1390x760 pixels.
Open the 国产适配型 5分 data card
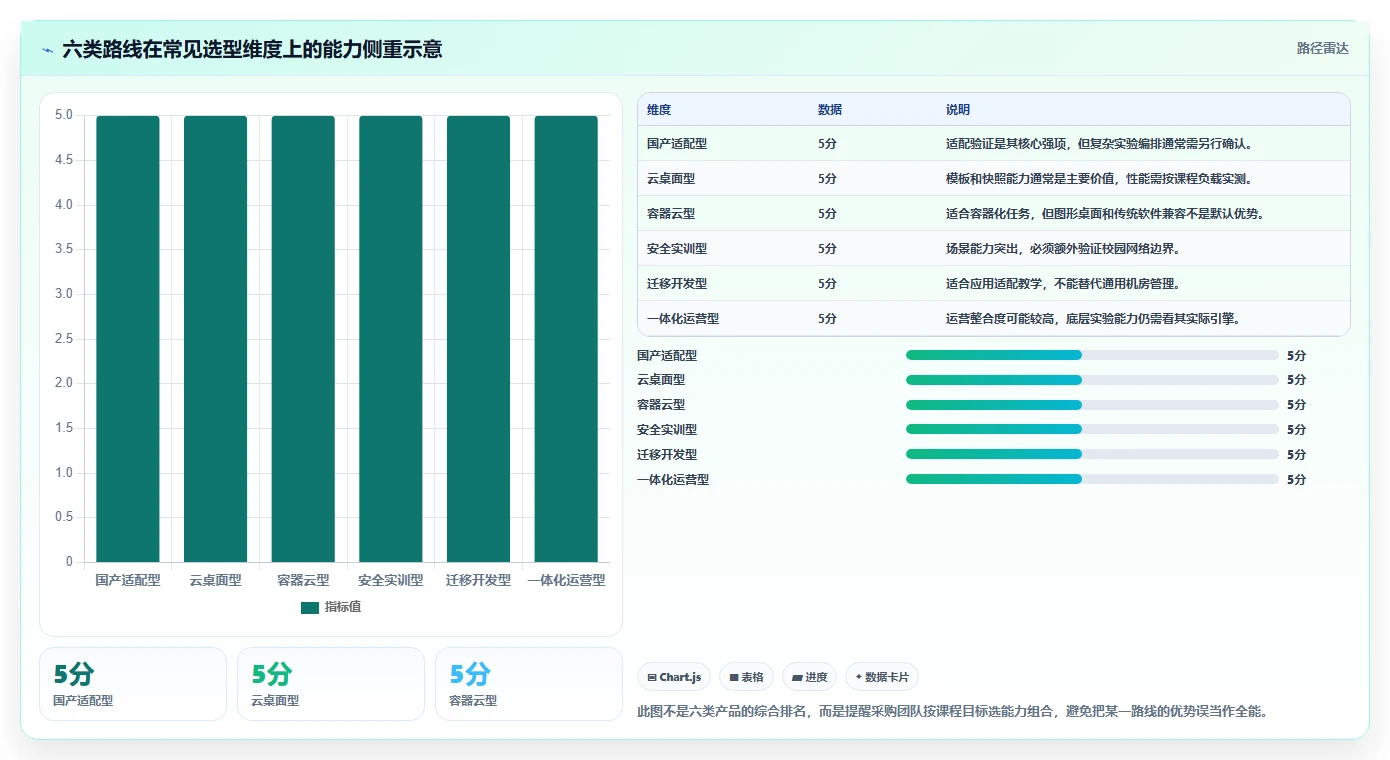[133, 684]
